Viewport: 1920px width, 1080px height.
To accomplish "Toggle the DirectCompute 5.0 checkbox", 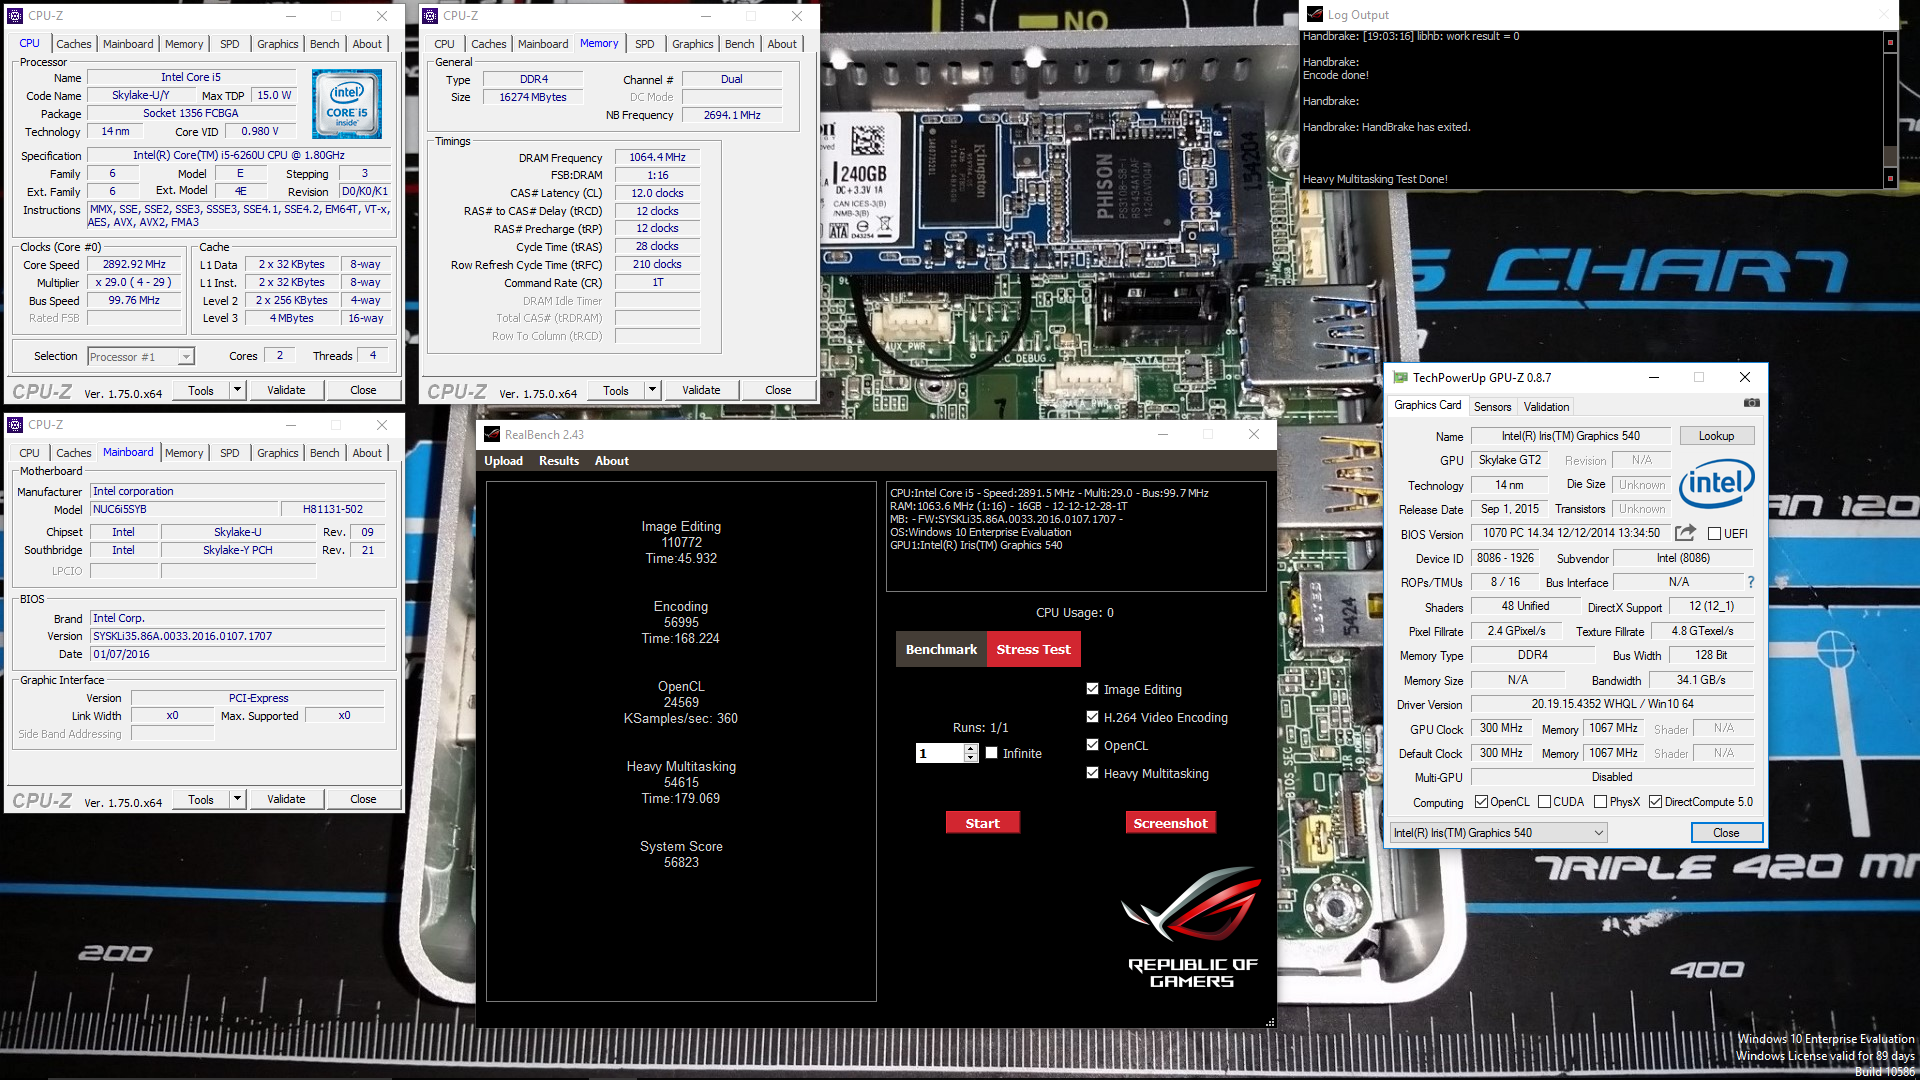I will tap(1656, 802).
